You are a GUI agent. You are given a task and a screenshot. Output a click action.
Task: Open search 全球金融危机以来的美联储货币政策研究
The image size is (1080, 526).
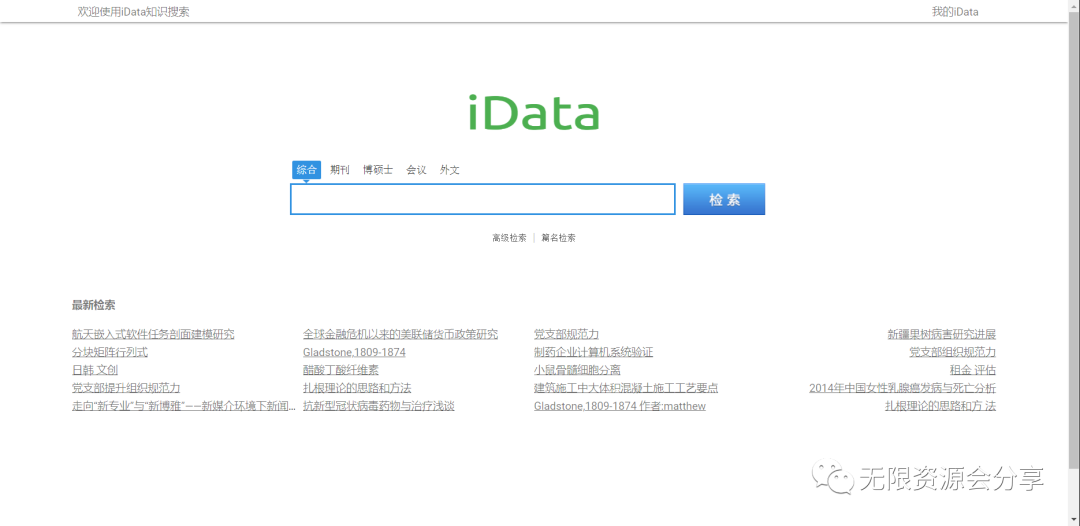(x=400, y=335)
